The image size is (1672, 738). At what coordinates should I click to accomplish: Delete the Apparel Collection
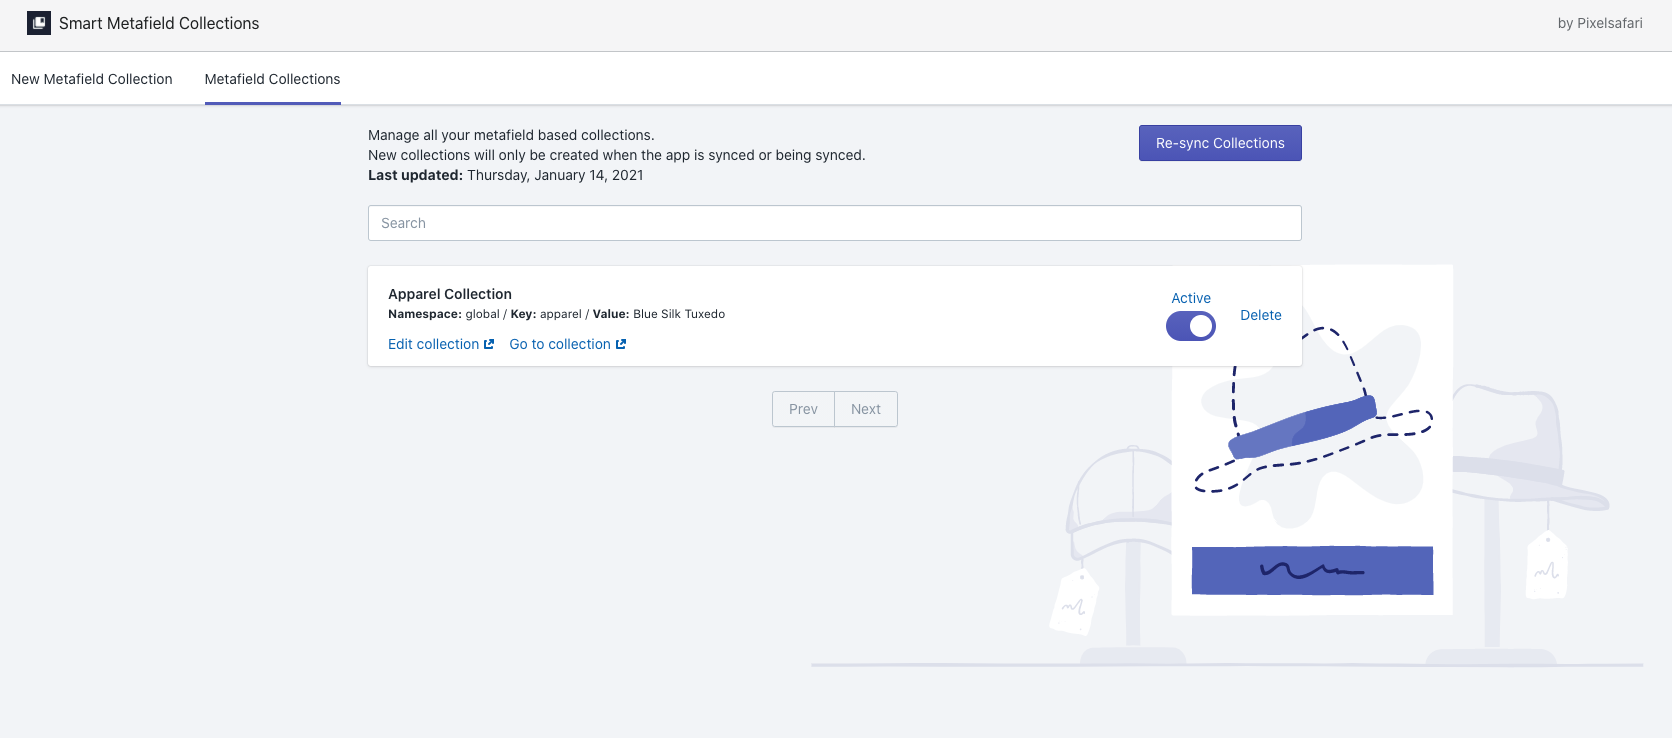1260,315
